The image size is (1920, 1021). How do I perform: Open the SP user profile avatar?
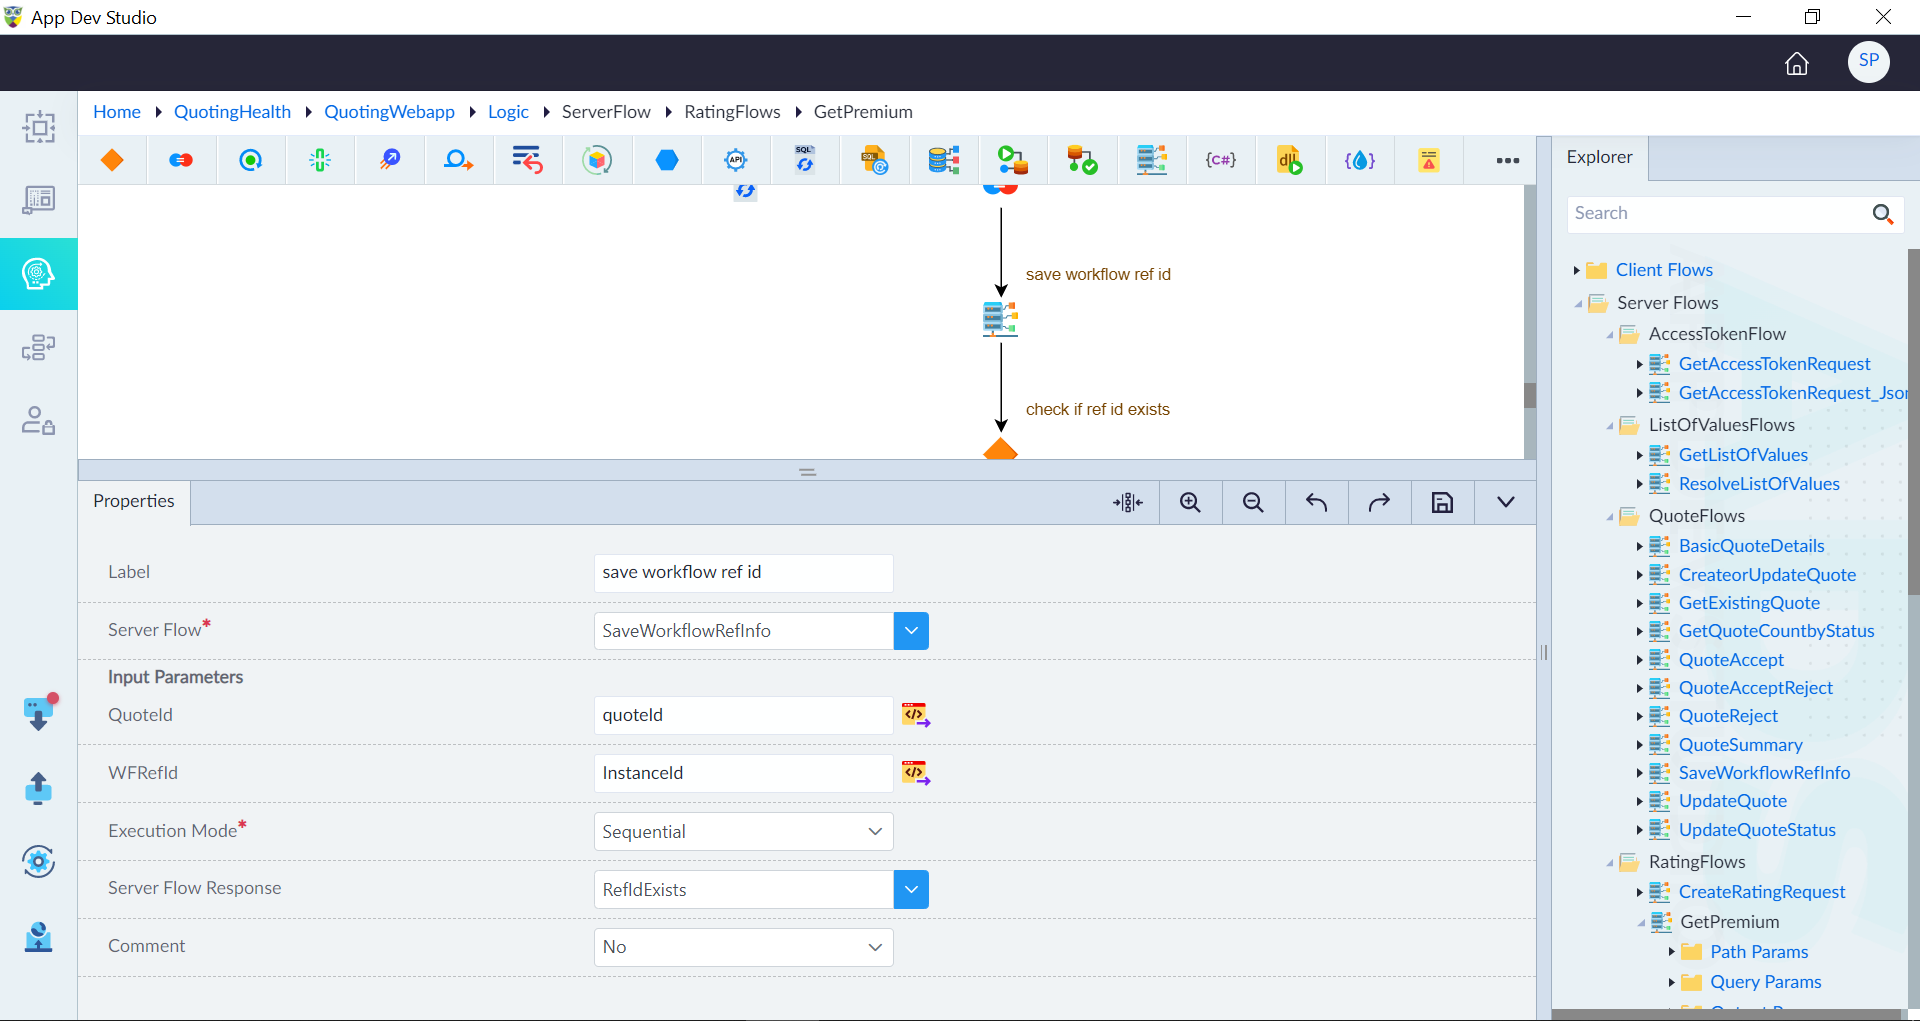coord(1868,61)
